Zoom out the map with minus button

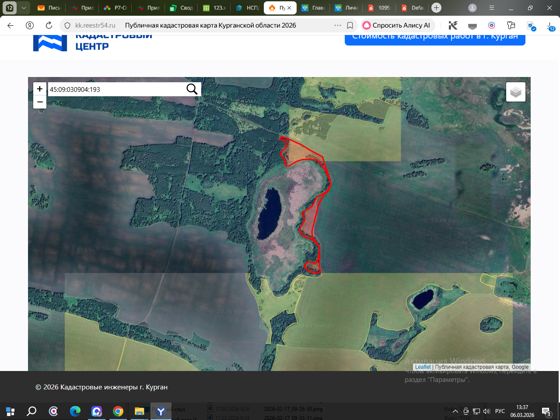coord(40,102)
